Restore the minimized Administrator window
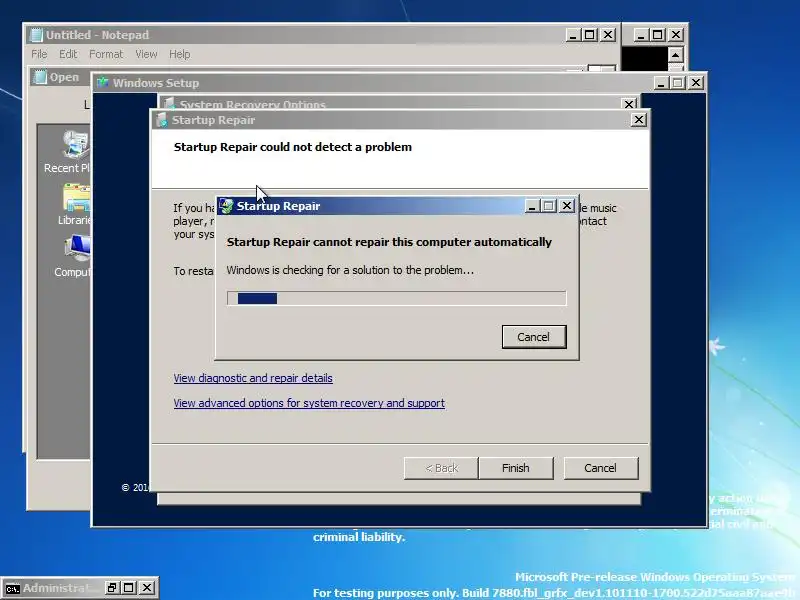The width and height of the screenshot is (800, 600). pyautogui.click(x=112, y=588)
